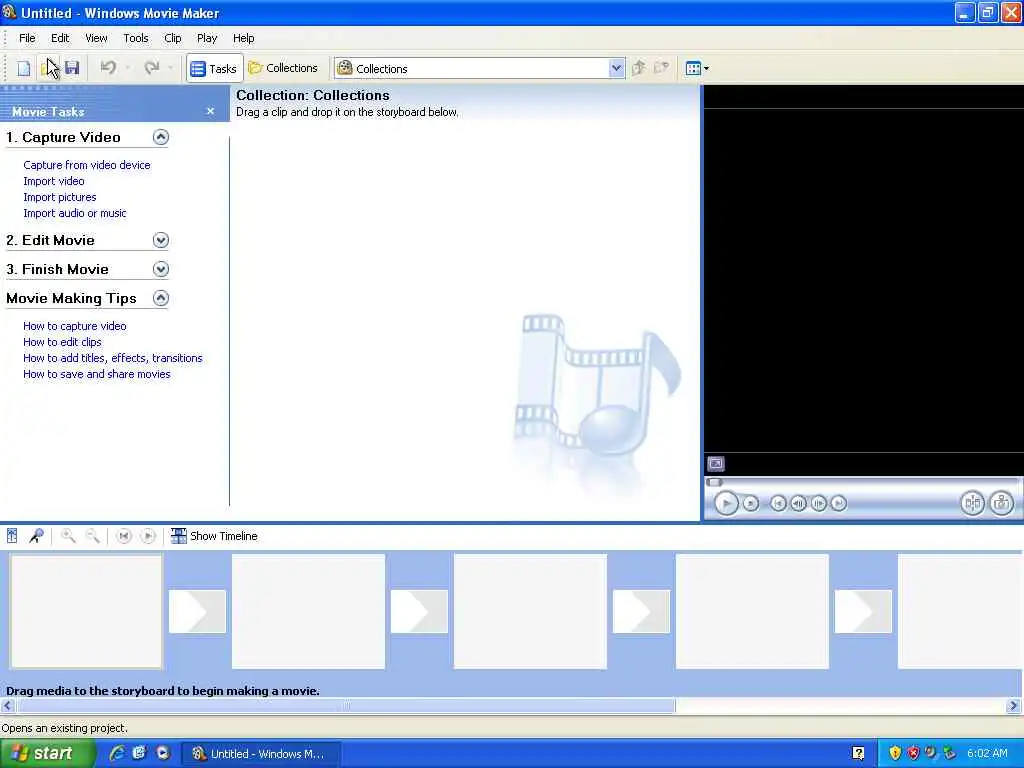
Task: Expand the Edit Movie section
Action: pyautogui.click(x=161, y=240)
